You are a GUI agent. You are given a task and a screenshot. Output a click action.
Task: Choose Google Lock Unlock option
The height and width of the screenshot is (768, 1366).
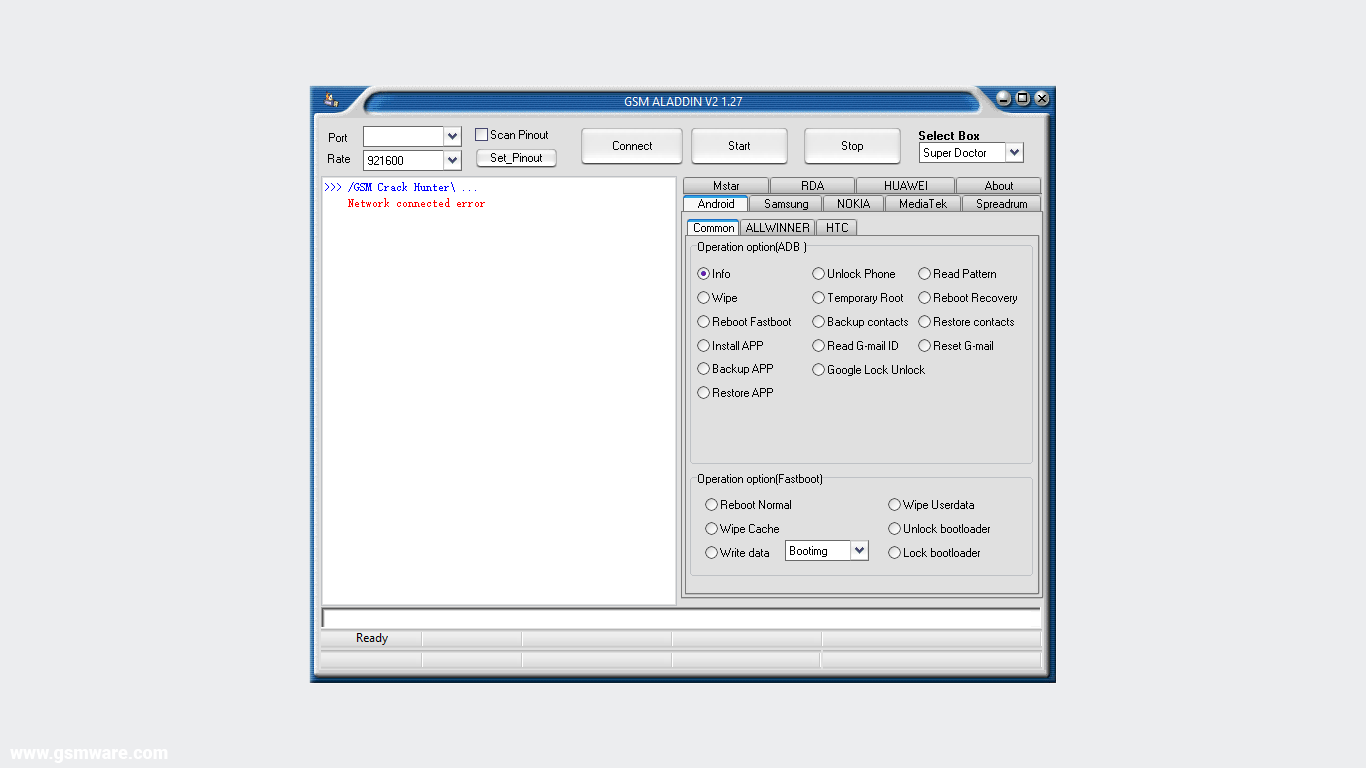tap(818, 369)
